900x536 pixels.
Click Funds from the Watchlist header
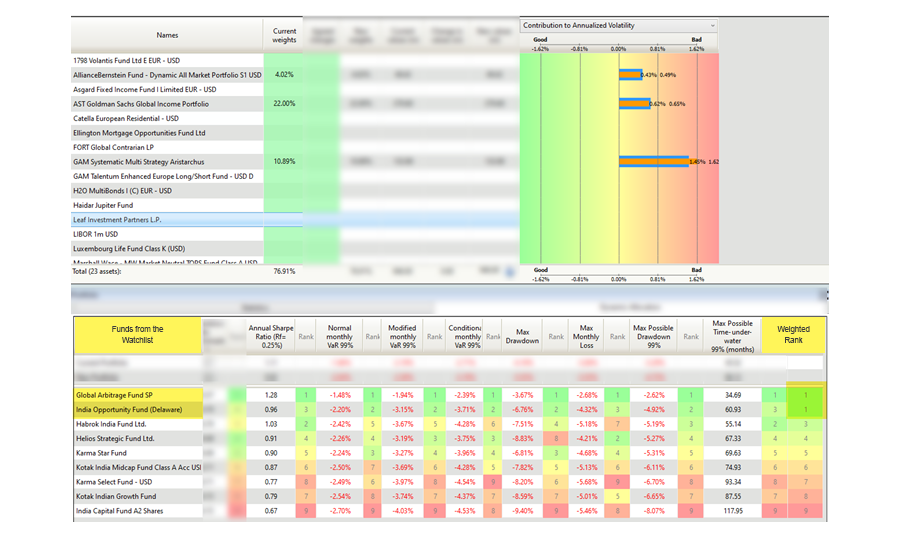(138, 335)
